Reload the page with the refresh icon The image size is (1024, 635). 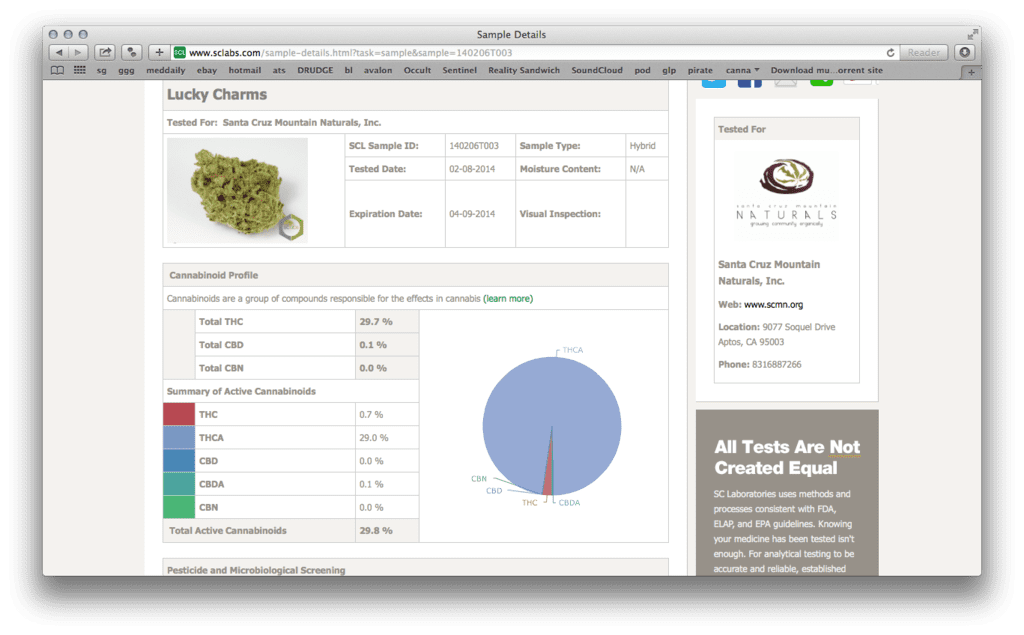[x=890, y=53]
